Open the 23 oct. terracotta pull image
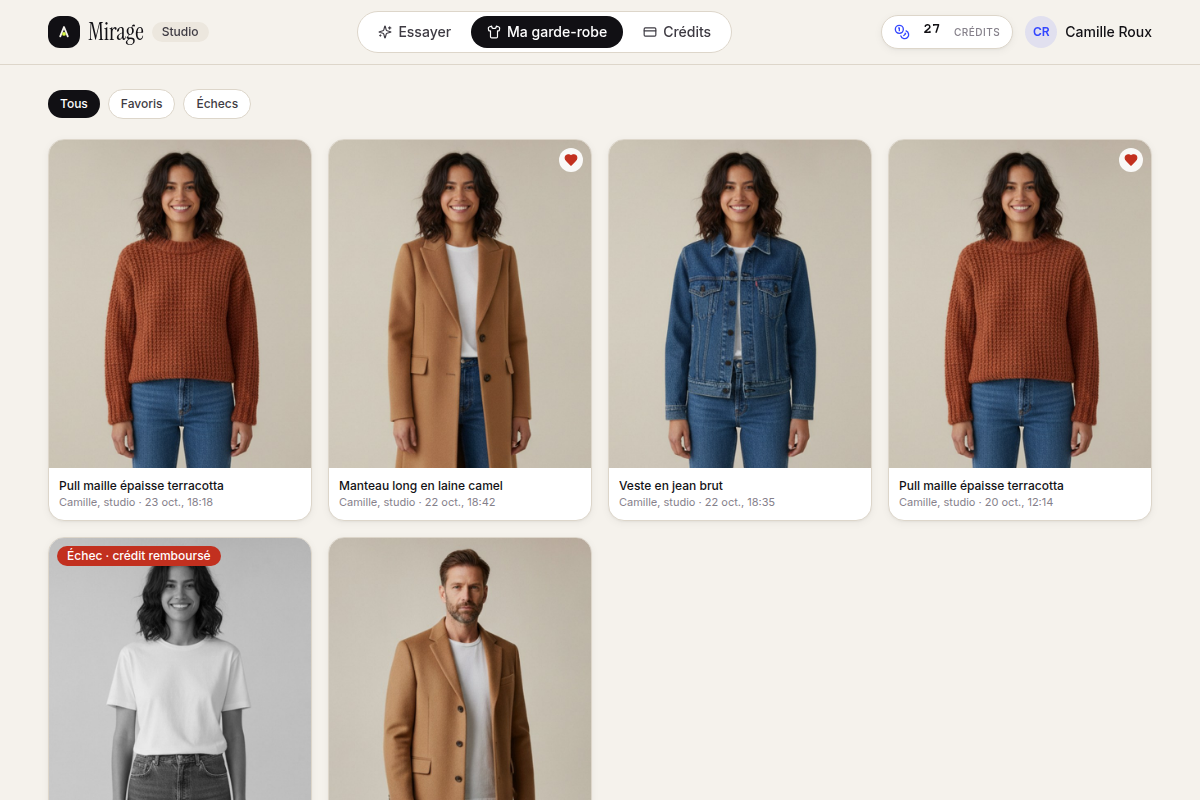Screen dimensions: 1200x800 [180, 304]
